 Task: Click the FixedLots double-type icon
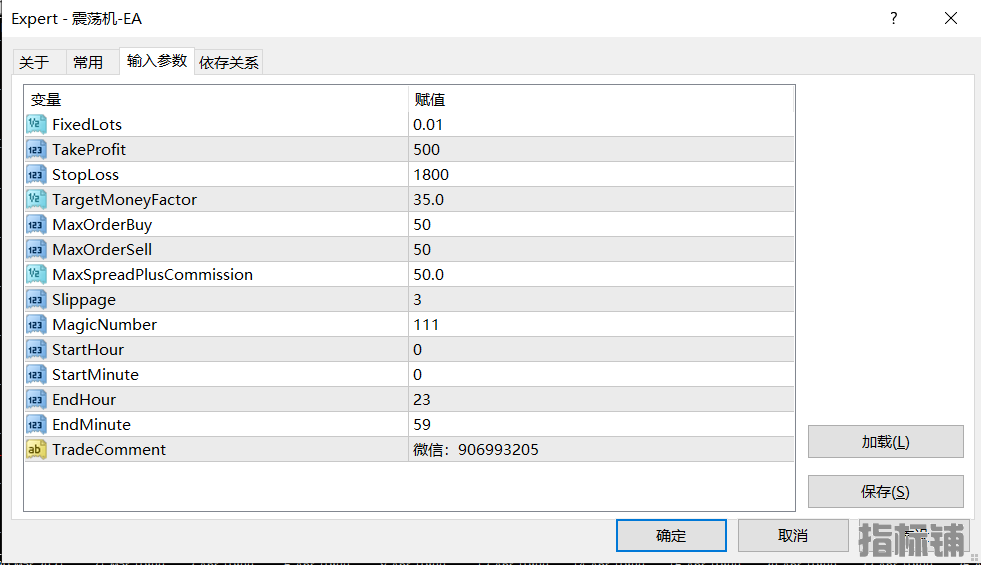coord(36,124)
